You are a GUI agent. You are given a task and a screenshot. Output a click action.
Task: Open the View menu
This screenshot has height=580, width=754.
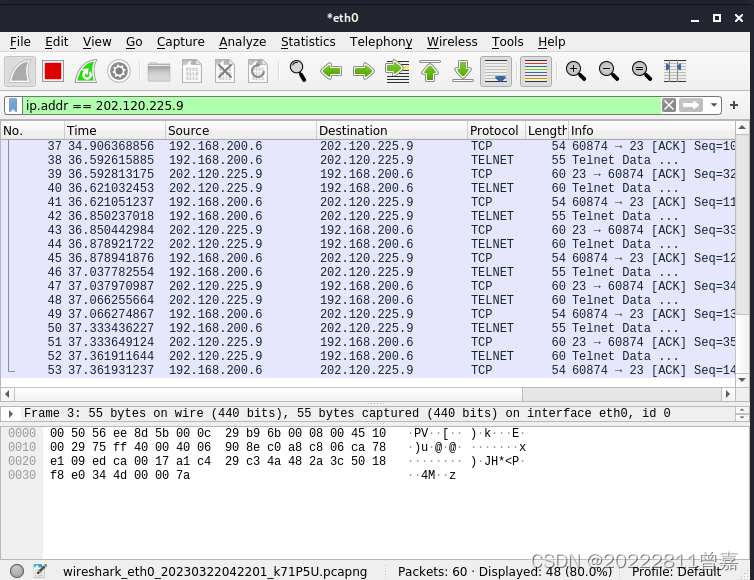click(x=97, y=42)
